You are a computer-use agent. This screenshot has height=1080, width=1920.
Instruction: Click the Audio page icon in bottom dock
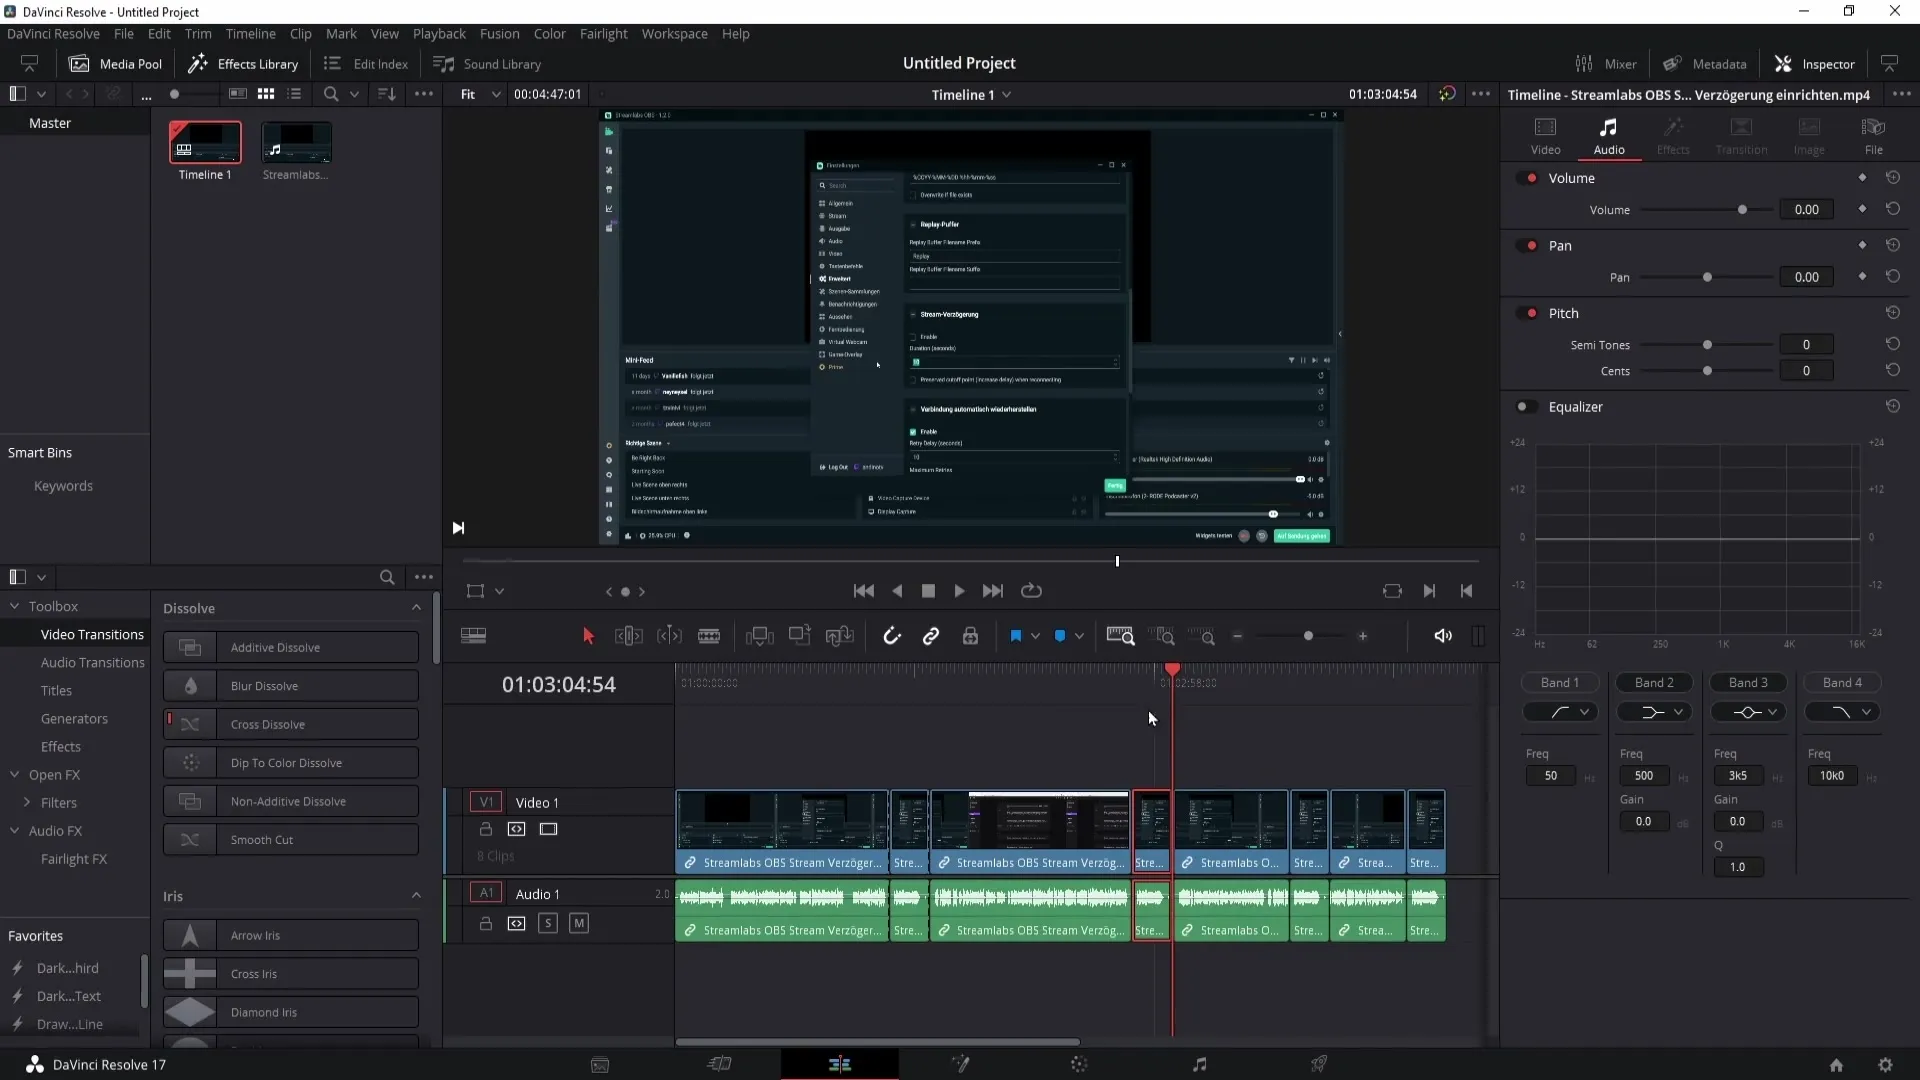pos(1199,1064)
